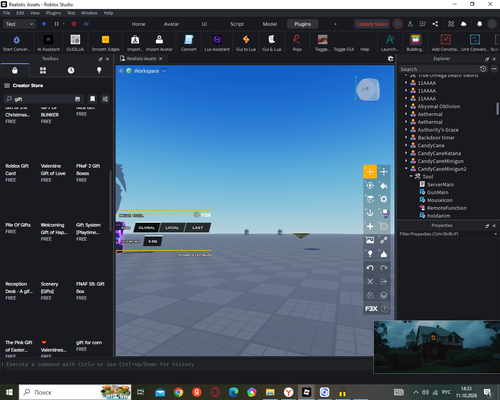500x400 pixels.
Task: Set F3X axes to LAST
Action: pyautogui.click(x=197, y=228)
